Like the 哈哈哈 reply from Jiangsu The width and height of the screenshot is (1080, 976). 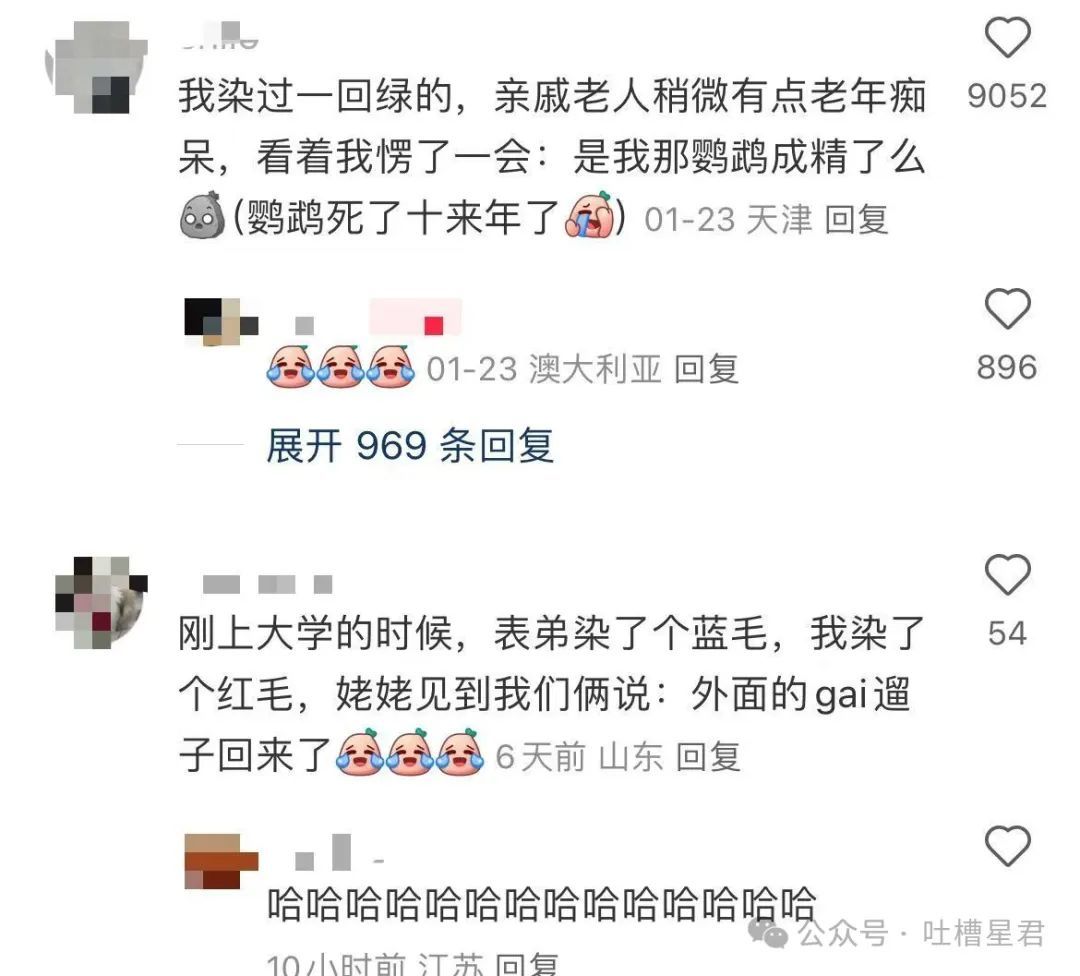click(x=1008, y=845)
